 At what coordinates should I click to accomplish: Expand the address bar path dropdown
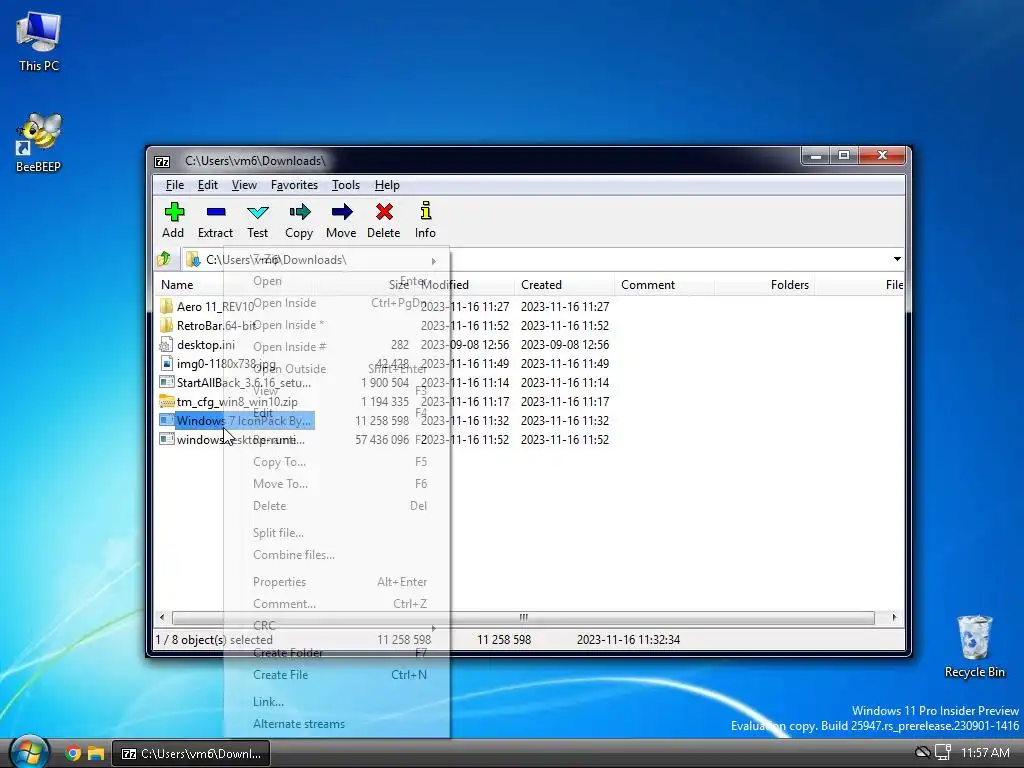coord(897,259)
